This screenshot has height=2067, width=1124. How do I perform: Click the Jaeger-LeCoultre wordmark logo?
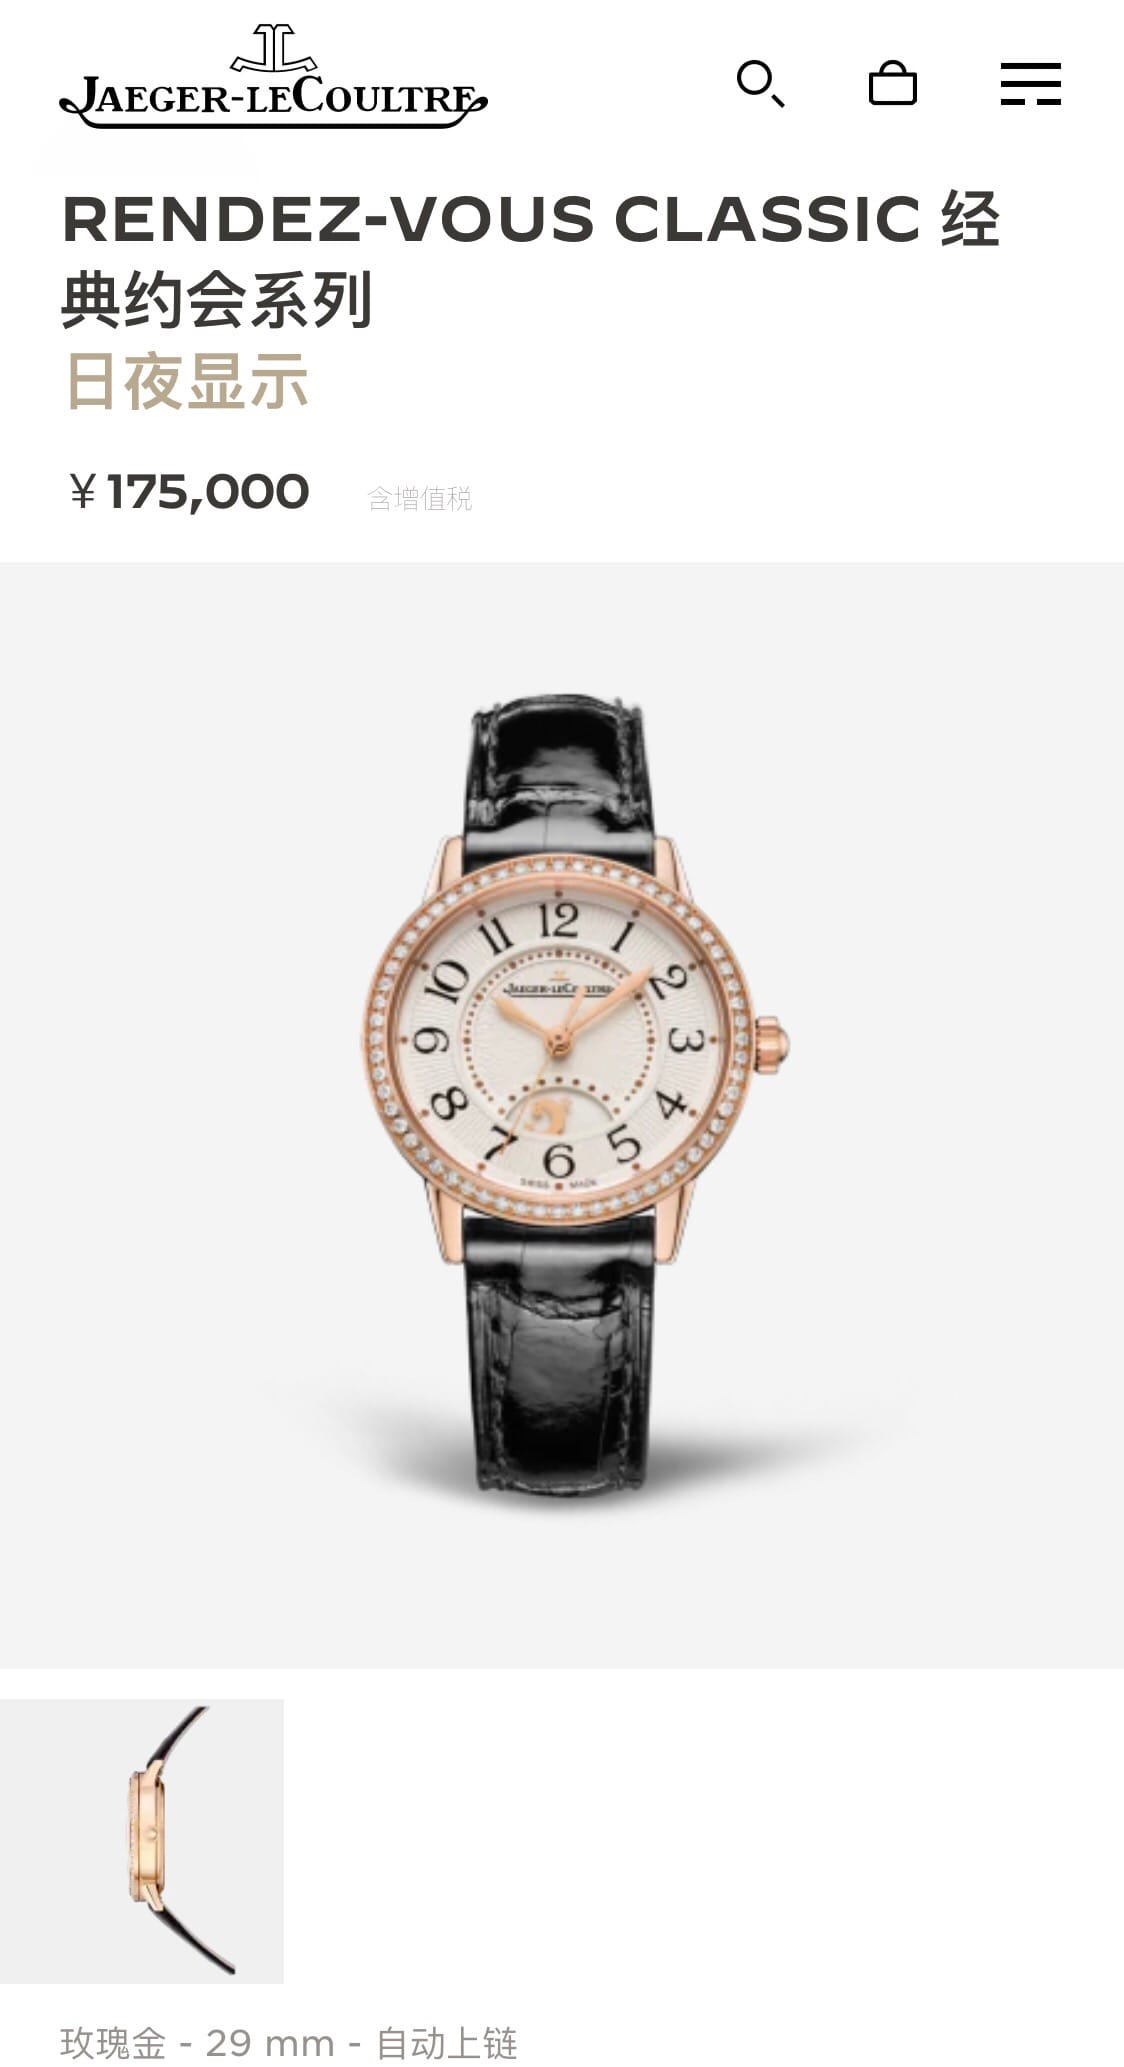point(273,100)
